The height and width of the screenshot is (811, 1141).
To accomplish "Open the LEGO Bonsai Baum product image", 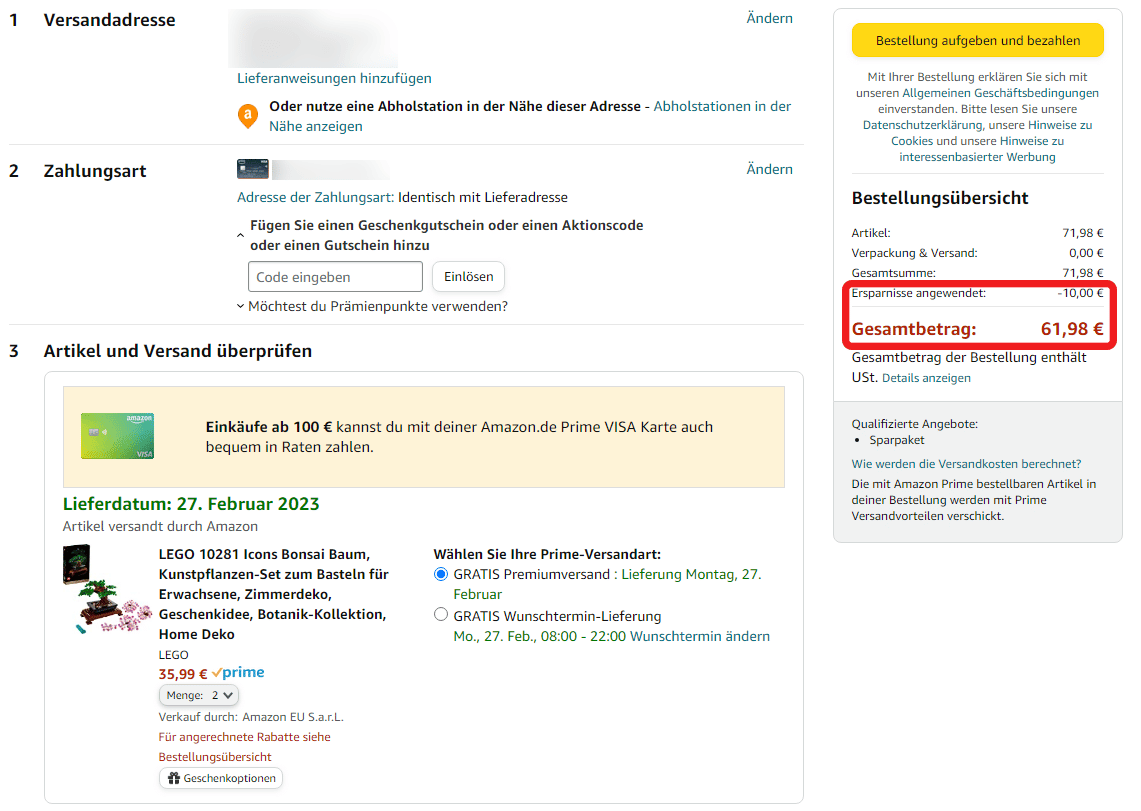I will click(x=106, y=589).
